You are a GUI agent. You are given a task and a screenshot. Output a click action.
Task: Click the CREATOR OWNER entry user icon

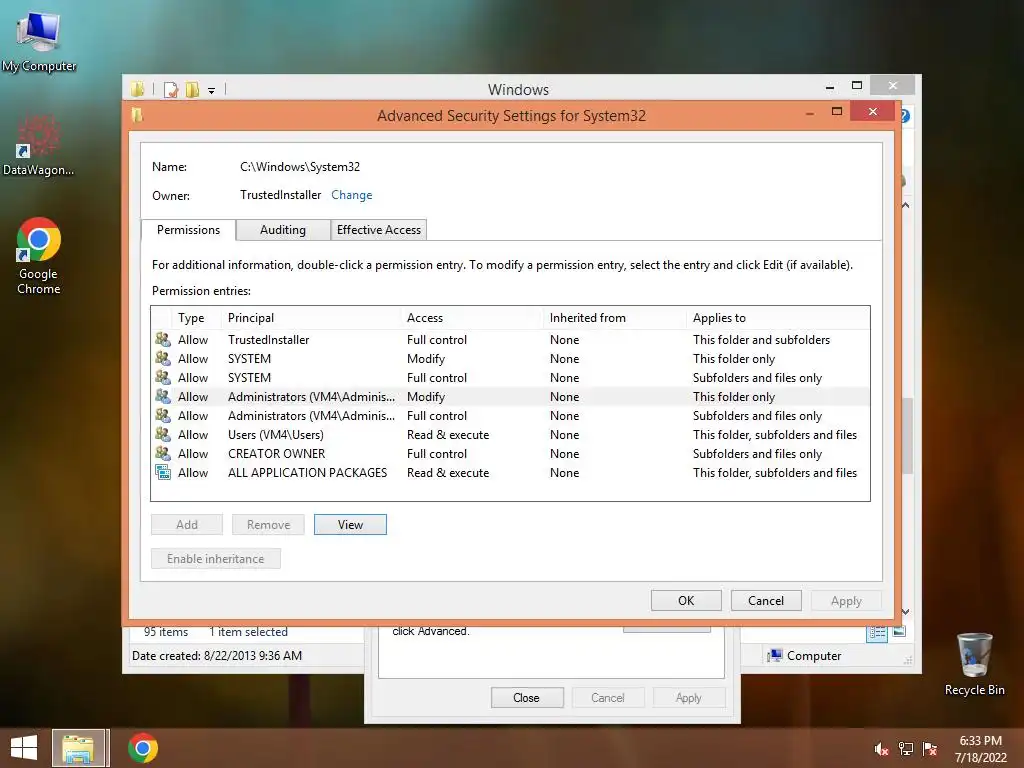163,453
